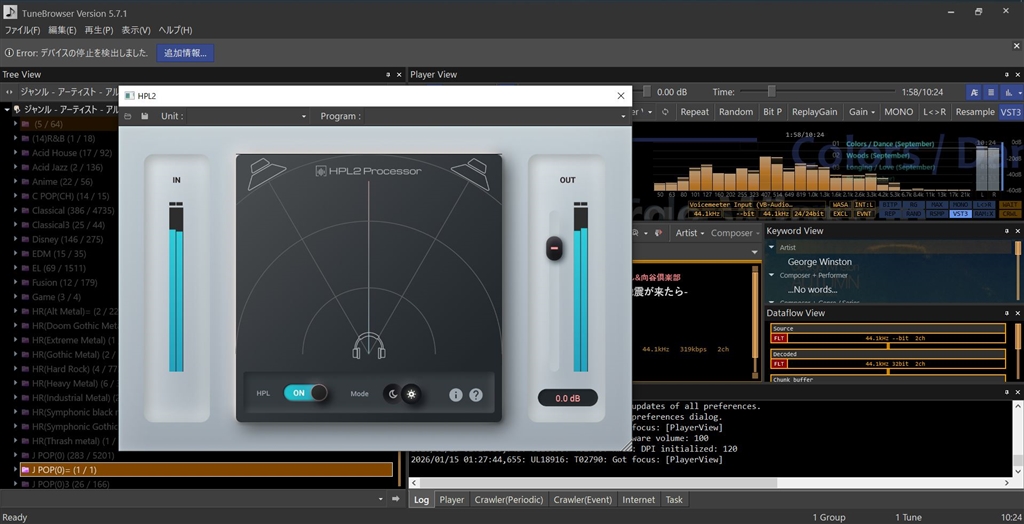This screenshot has width=1024, height=524.
Task: Click the 追加情報... button
Action: coord(185,53)
